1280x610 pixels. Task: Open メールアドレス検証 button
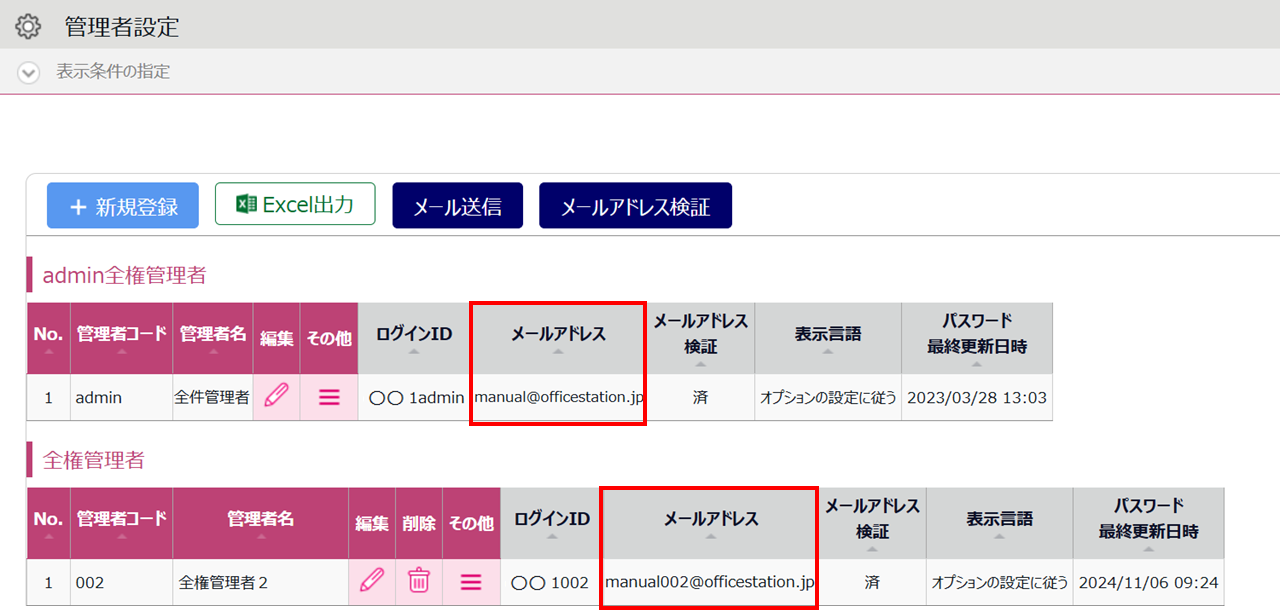point(635,206)
